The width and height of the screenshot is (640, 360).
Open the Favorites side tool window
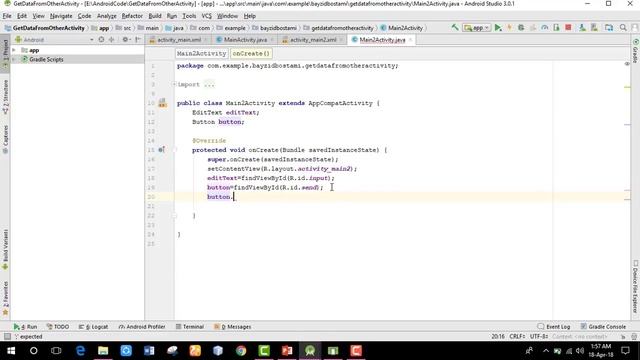coord(5,298)
